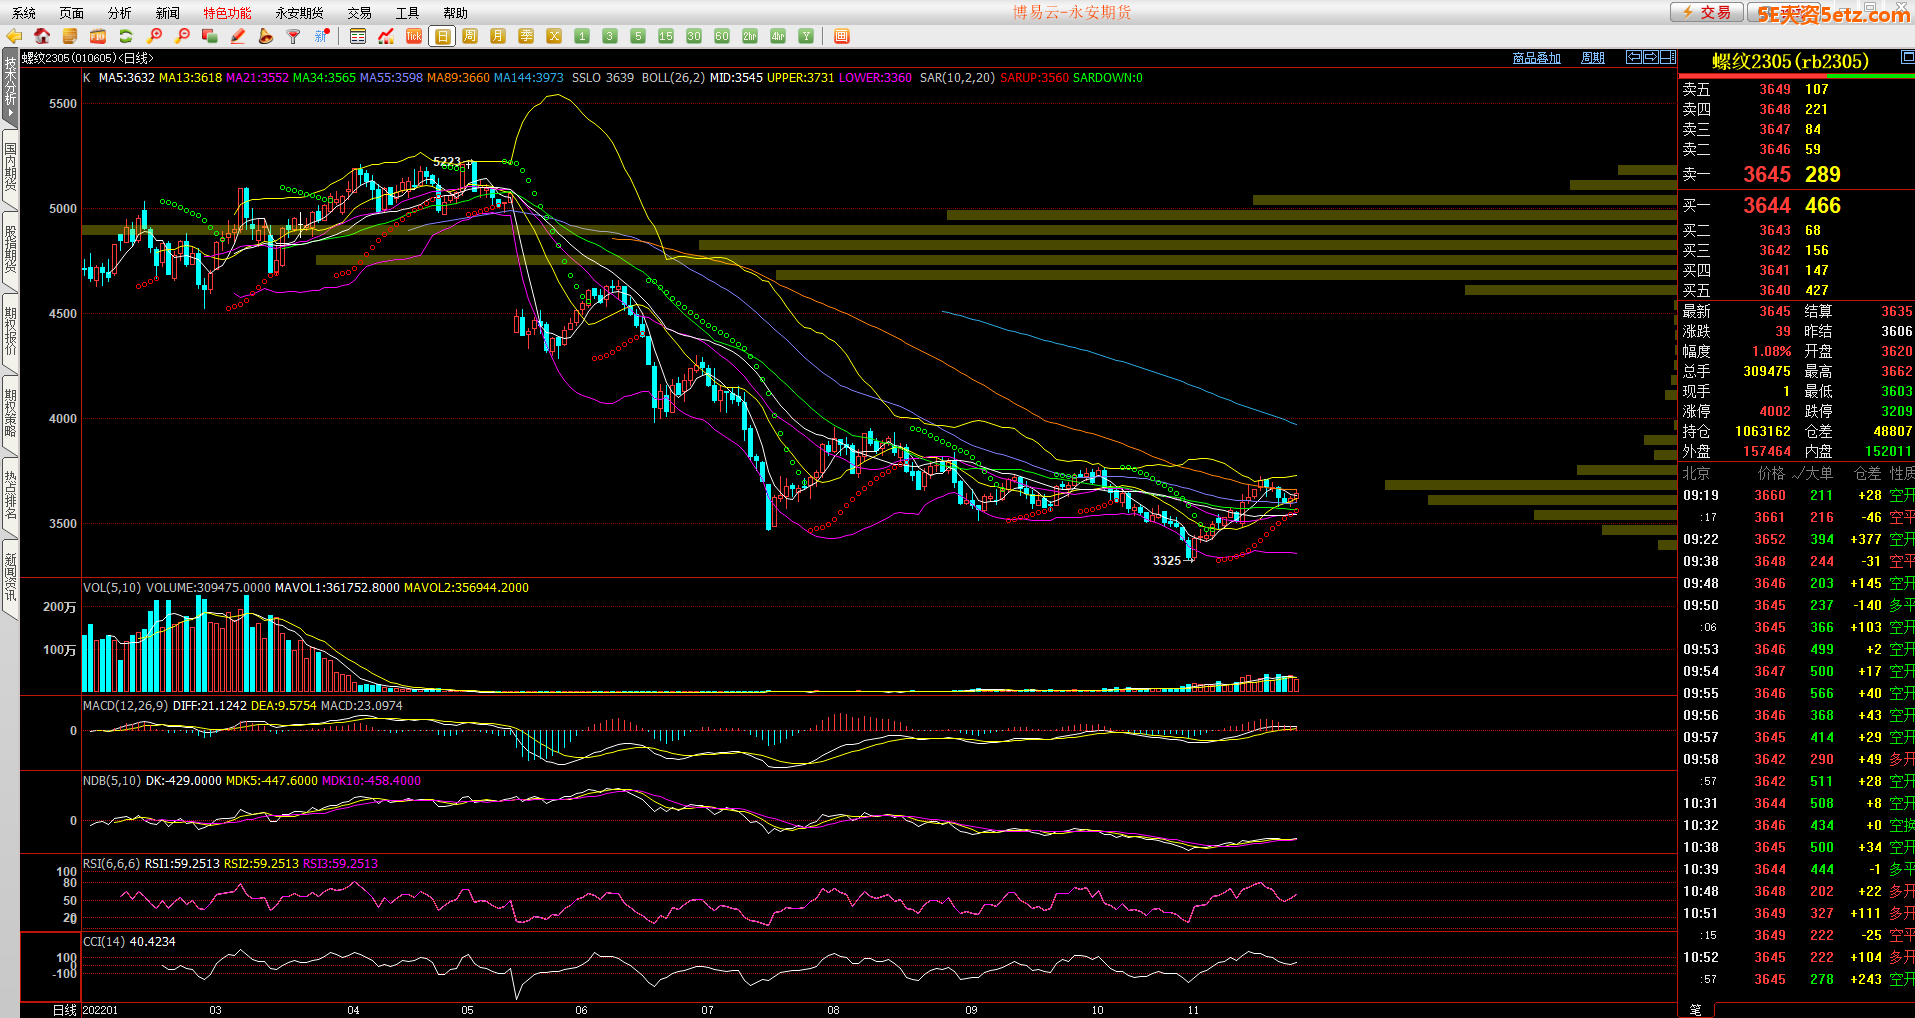Switch to 15-minute period
Image resolution: width=1915 pixels, height=1018 pixels.
666,36
